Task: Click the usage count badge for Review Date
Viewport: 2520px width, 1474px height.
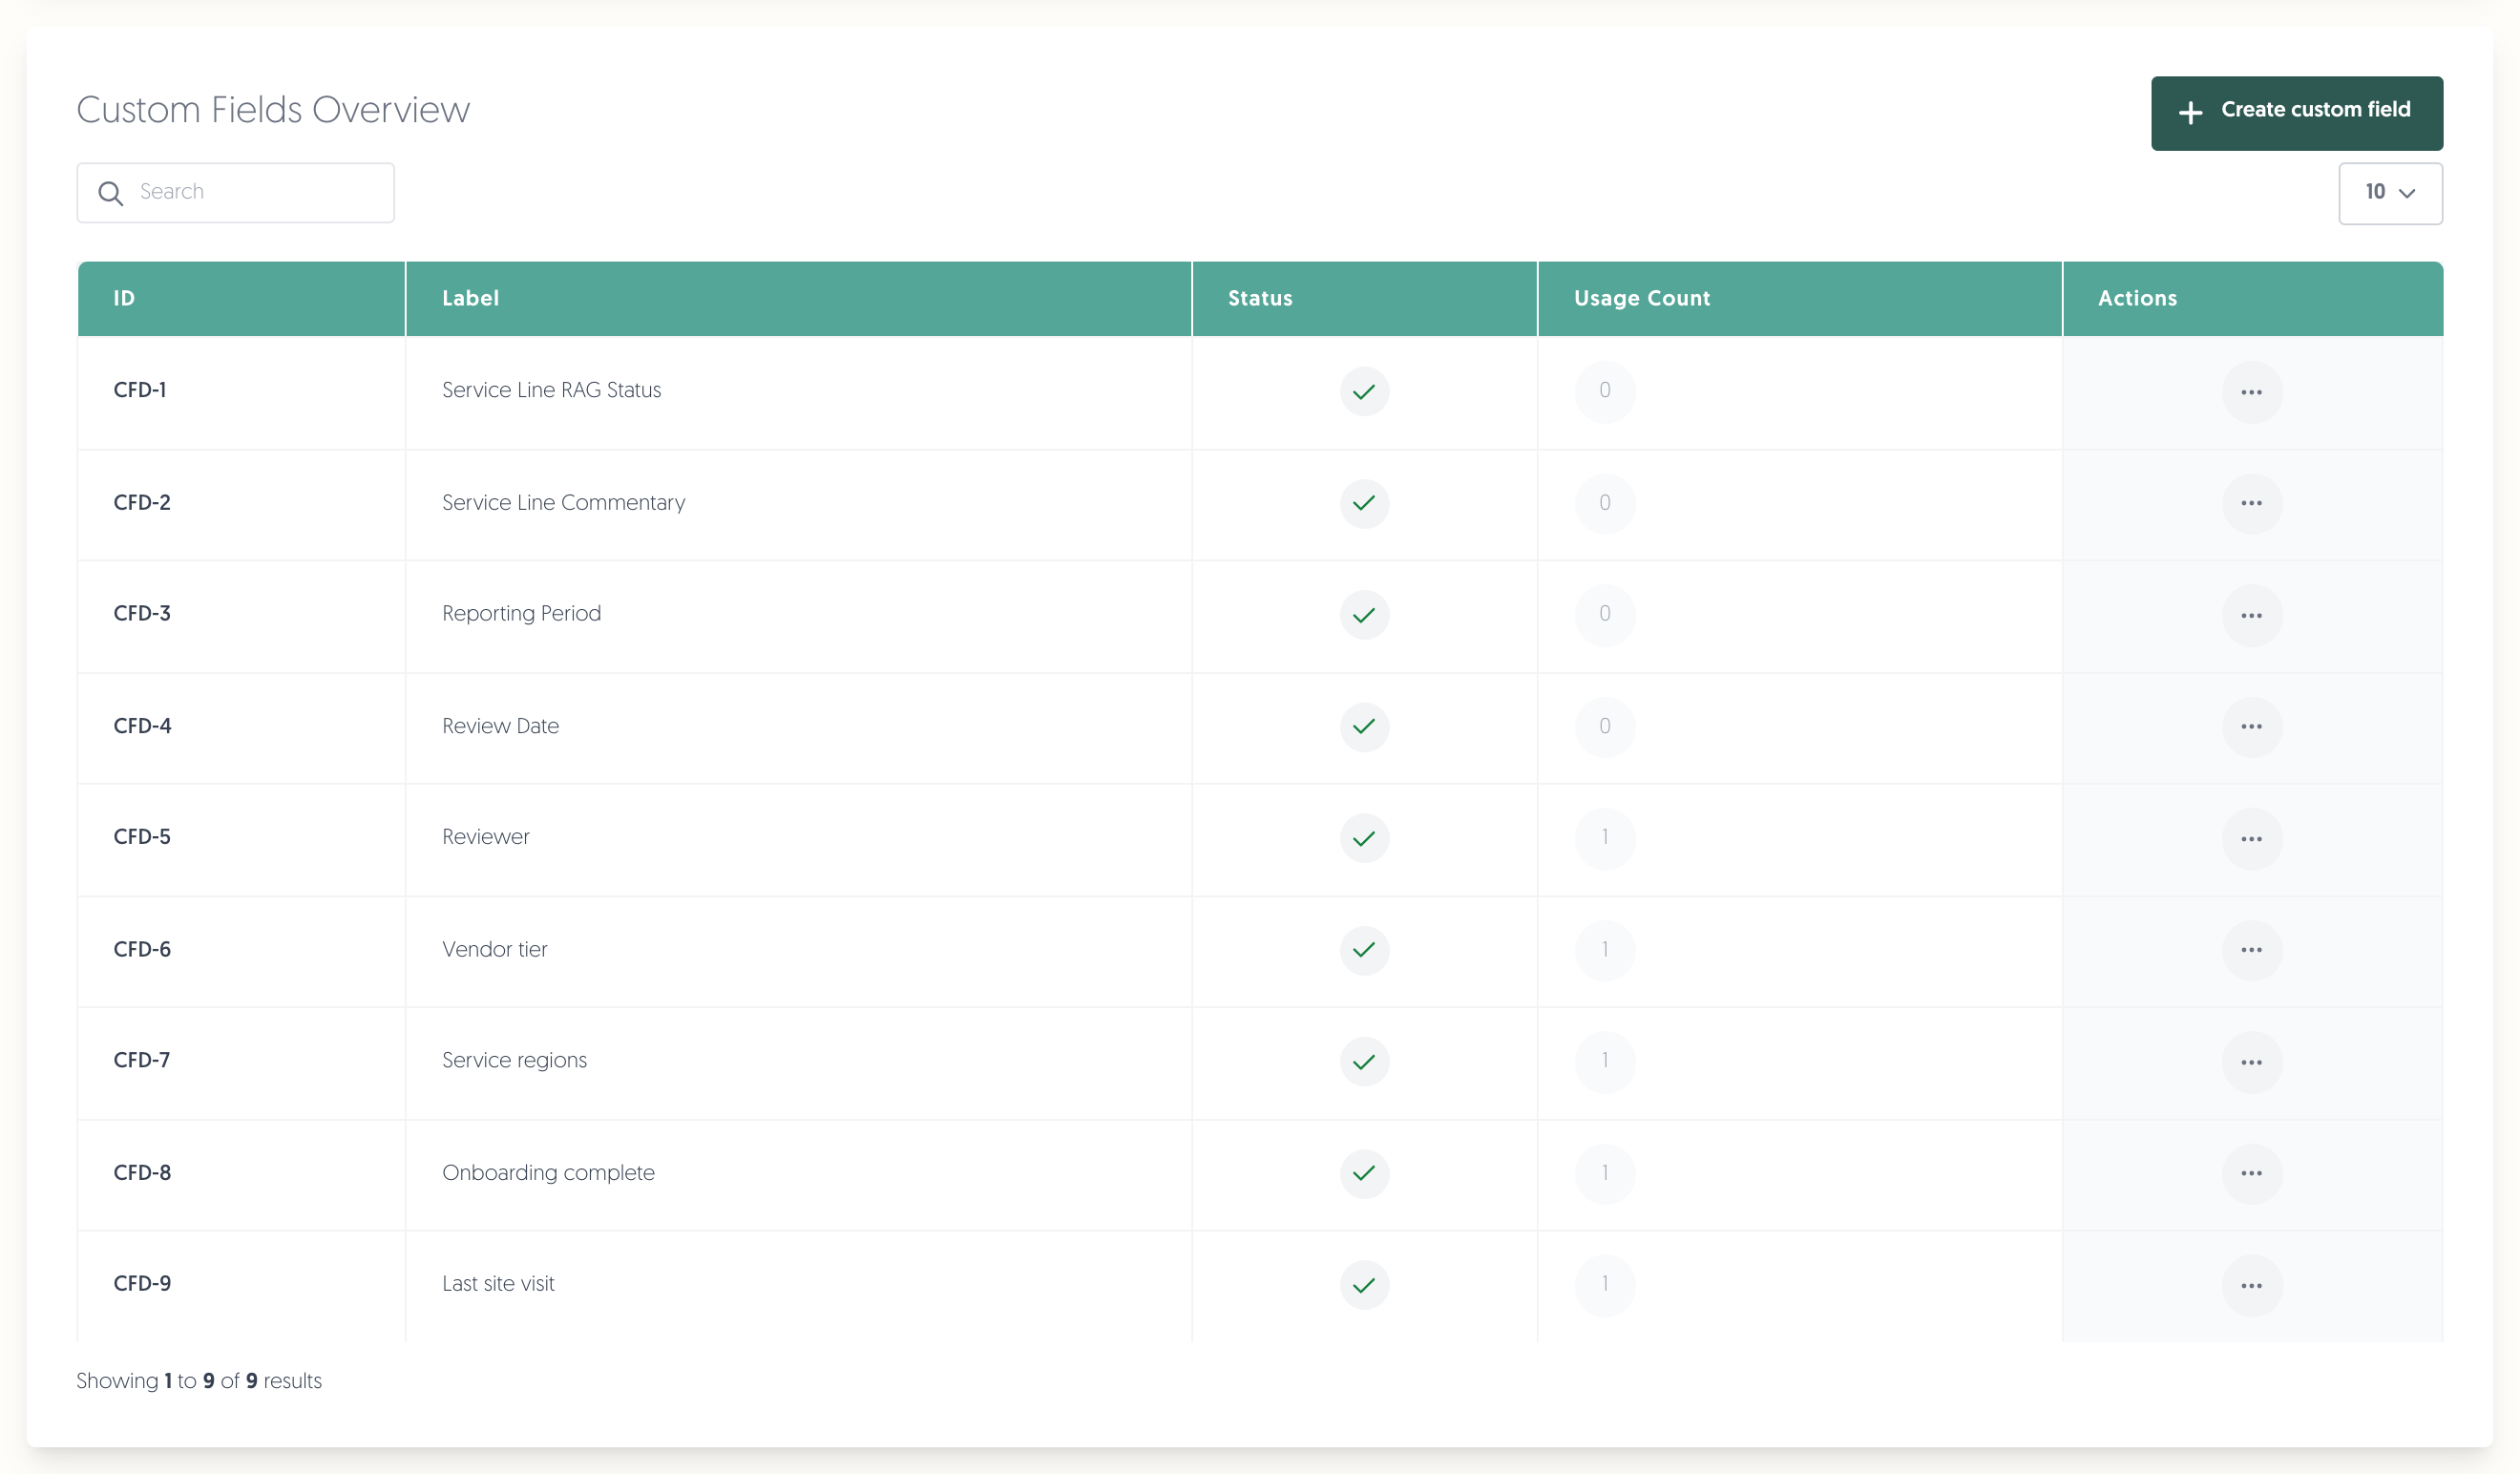Action: [x=1604, y=726]
